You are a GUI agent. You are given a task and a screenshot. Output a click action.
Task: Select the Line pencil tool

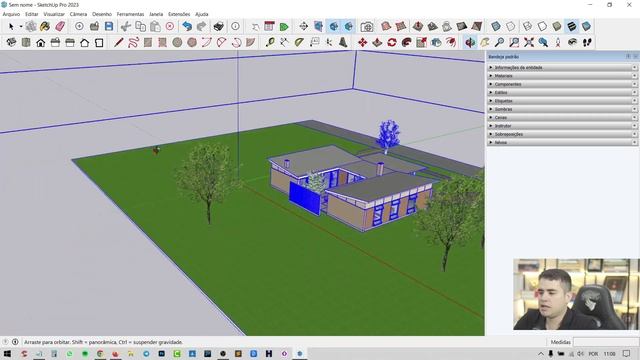(x=119, y=42)
